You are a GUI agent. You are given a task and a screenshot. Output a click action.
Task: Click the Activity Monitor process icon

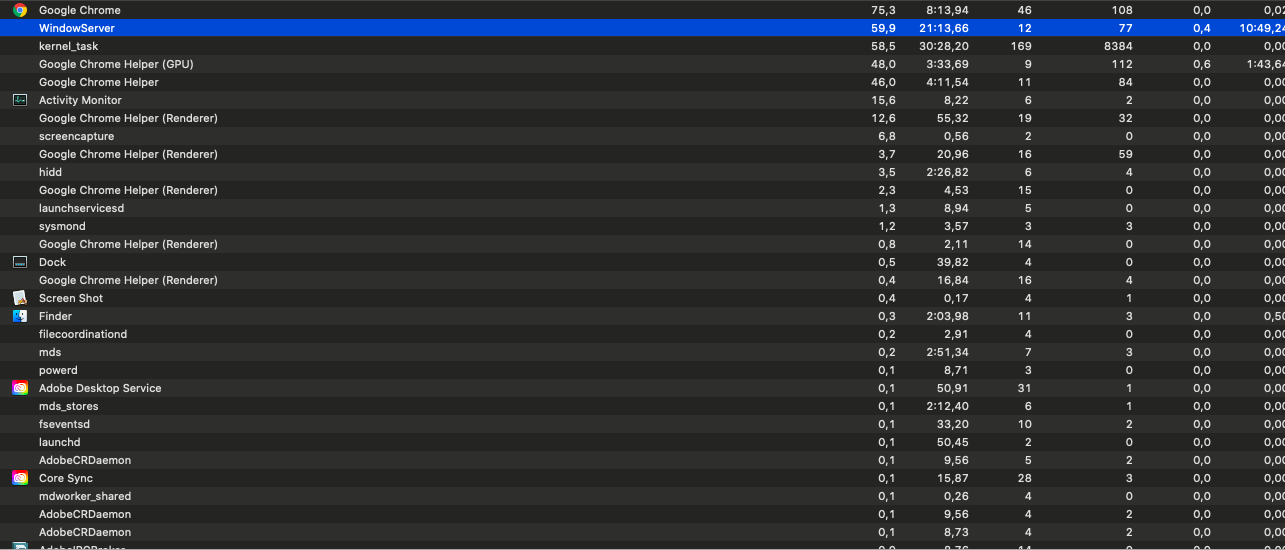[x=20, y=100]
